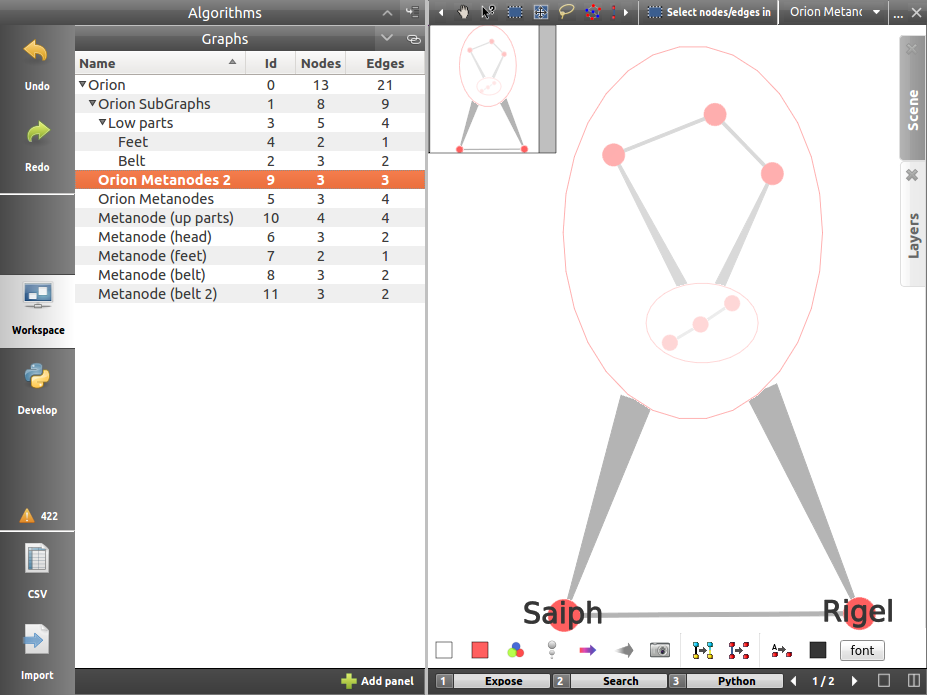Collapse the Low parts subgraph
The height and width of the screenshot is (695, 927).
coord(102,123)
